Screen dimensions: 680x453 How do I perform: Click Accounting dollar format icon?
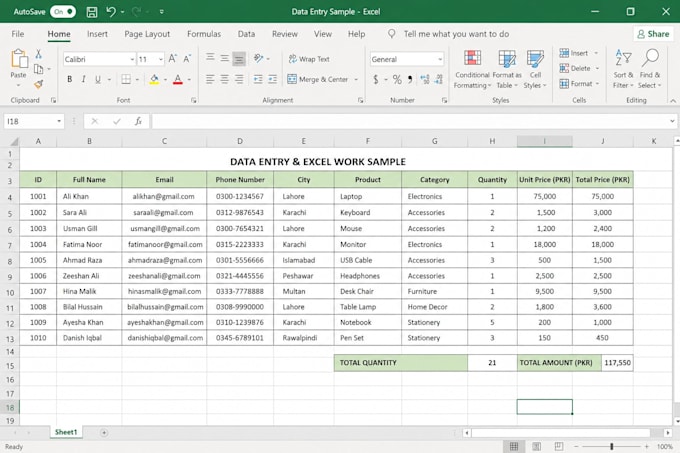coord(376,79)
